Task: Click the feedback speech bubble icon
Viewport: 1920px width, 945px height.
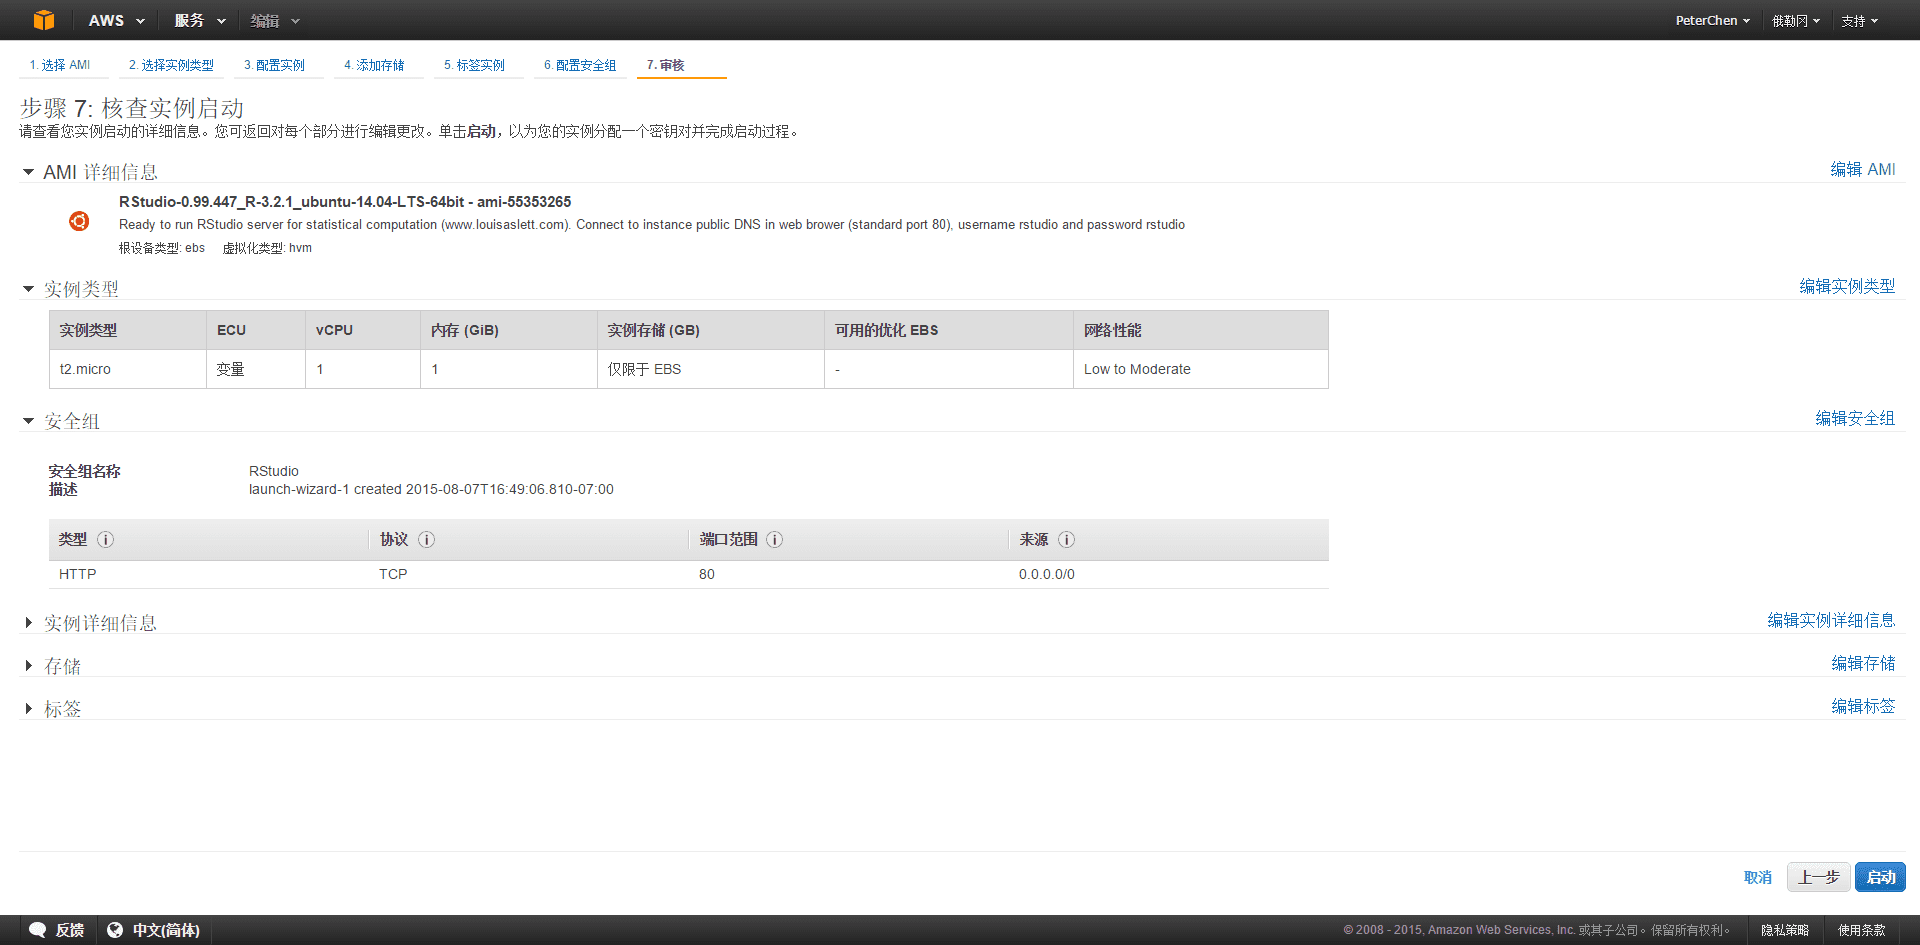Action: (38, 930)
